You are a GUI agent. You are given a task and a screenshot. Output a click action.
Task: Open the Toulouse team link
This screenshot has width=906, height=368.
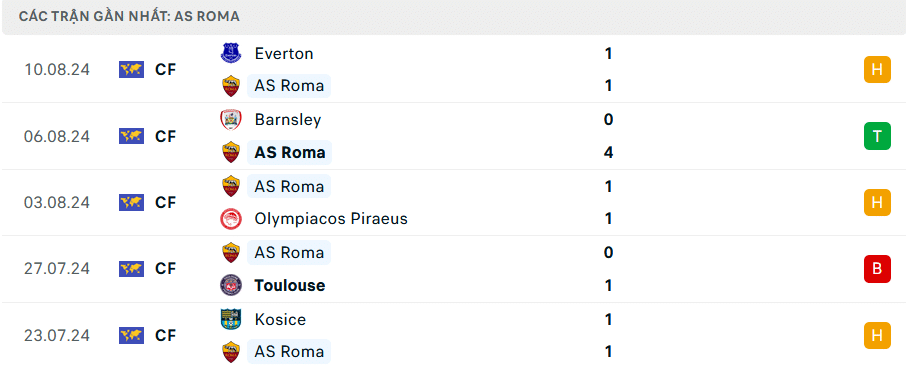(x=289, y=285)
